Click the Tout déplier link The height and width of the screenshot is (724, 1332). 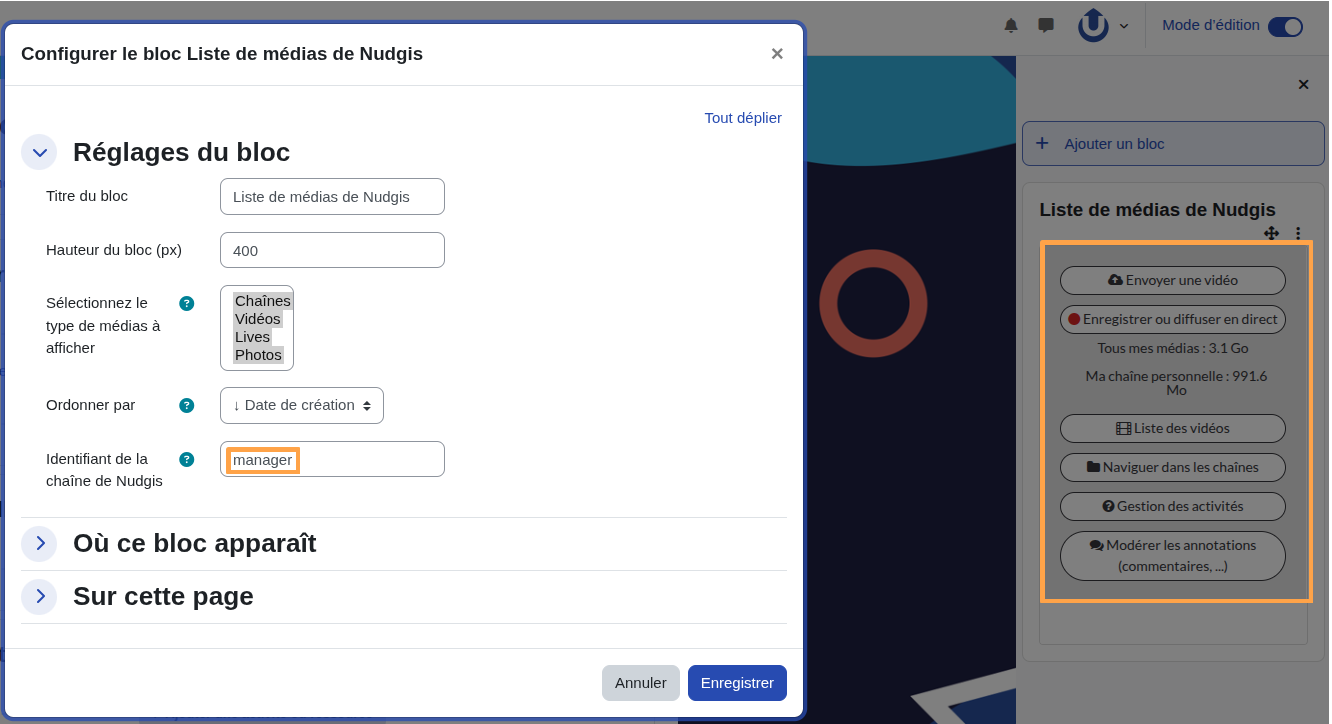click(x=743, y=118)
